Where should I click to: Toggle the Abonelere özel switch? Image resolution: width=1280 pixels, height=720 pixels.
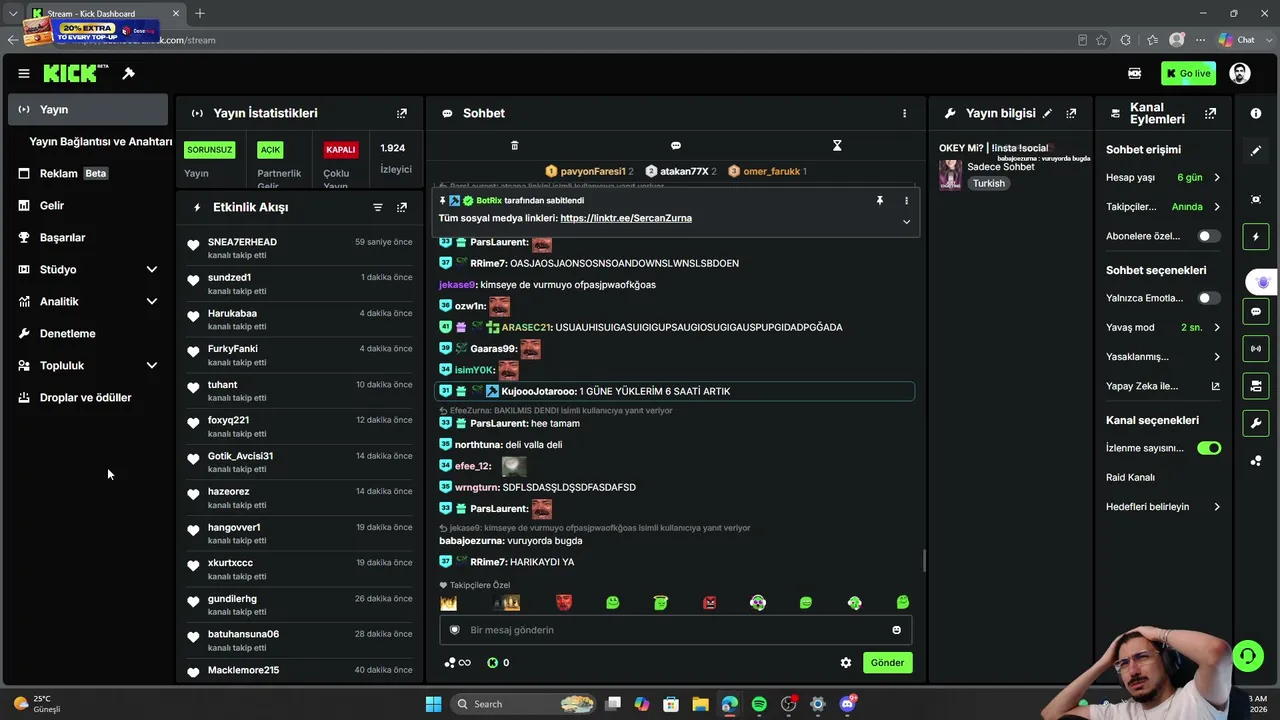(1209, 236)
